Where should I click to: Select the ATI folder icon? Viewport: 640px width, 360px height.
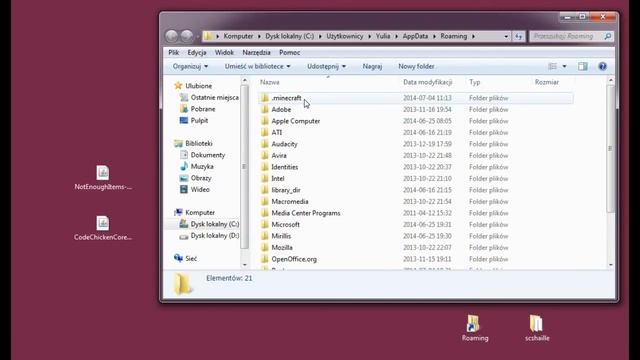tap(265, 132)
